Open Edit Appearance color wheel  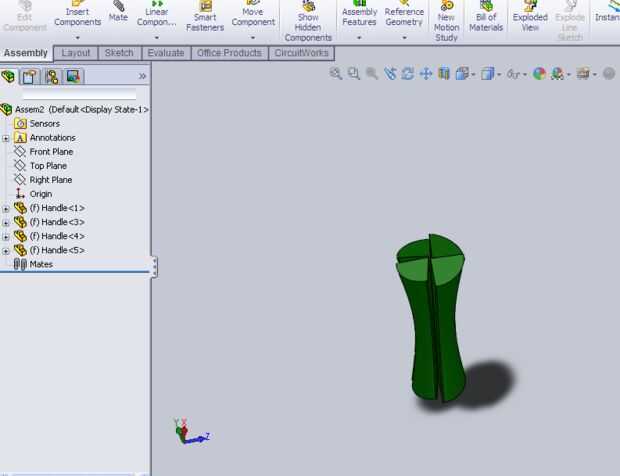pos(539,74)
